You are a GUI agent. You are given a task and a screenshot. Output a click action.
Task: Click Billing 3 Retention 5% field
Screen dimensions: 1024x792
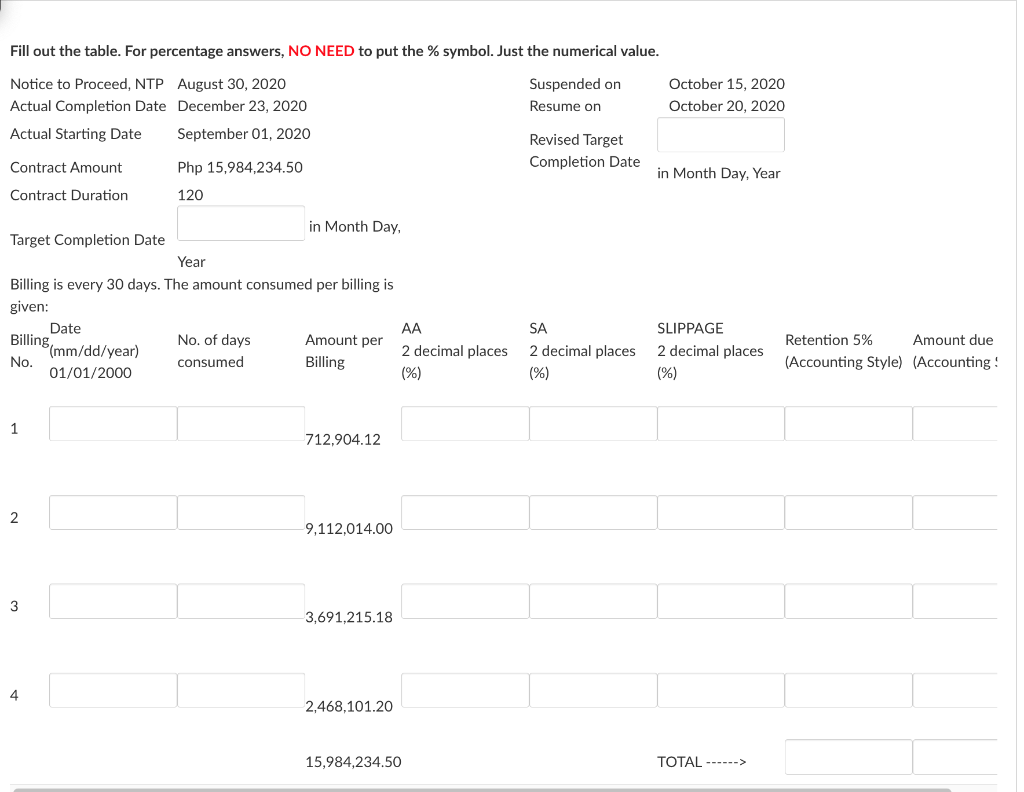point(848,601)
